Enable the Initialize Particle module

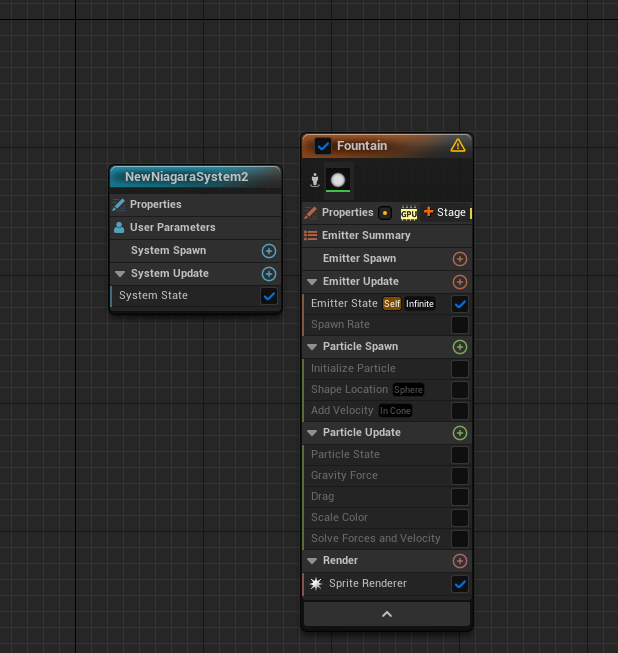[x=460, y=369]
